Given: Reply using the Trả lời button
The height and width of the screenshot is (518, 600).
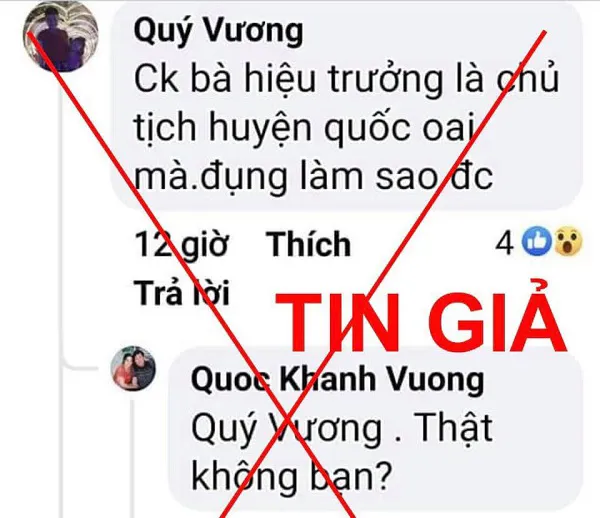Looking at the screenshot, I should pyautogui.click(x=182, y=292).
